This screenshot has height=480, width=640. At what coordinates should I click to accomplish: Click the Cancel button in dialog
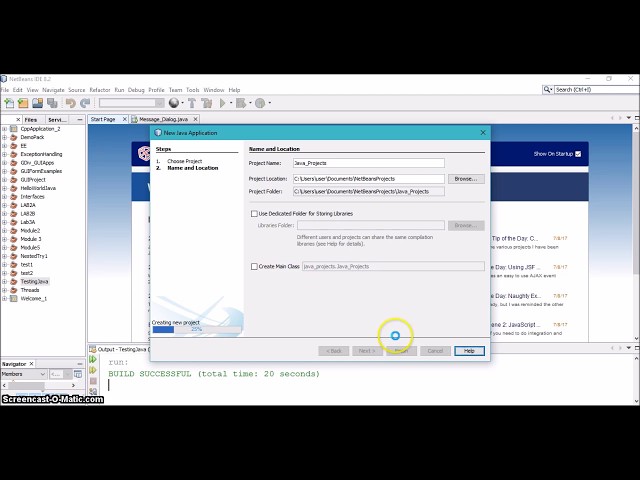[435, 351]
